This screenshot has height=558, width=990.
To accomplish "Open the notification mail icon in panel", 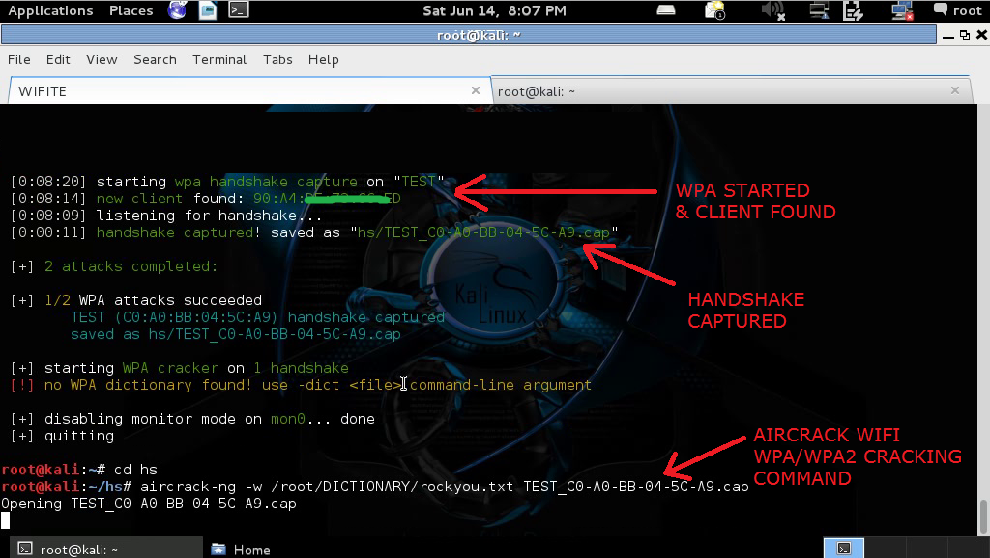I will (x=715, y=11).
